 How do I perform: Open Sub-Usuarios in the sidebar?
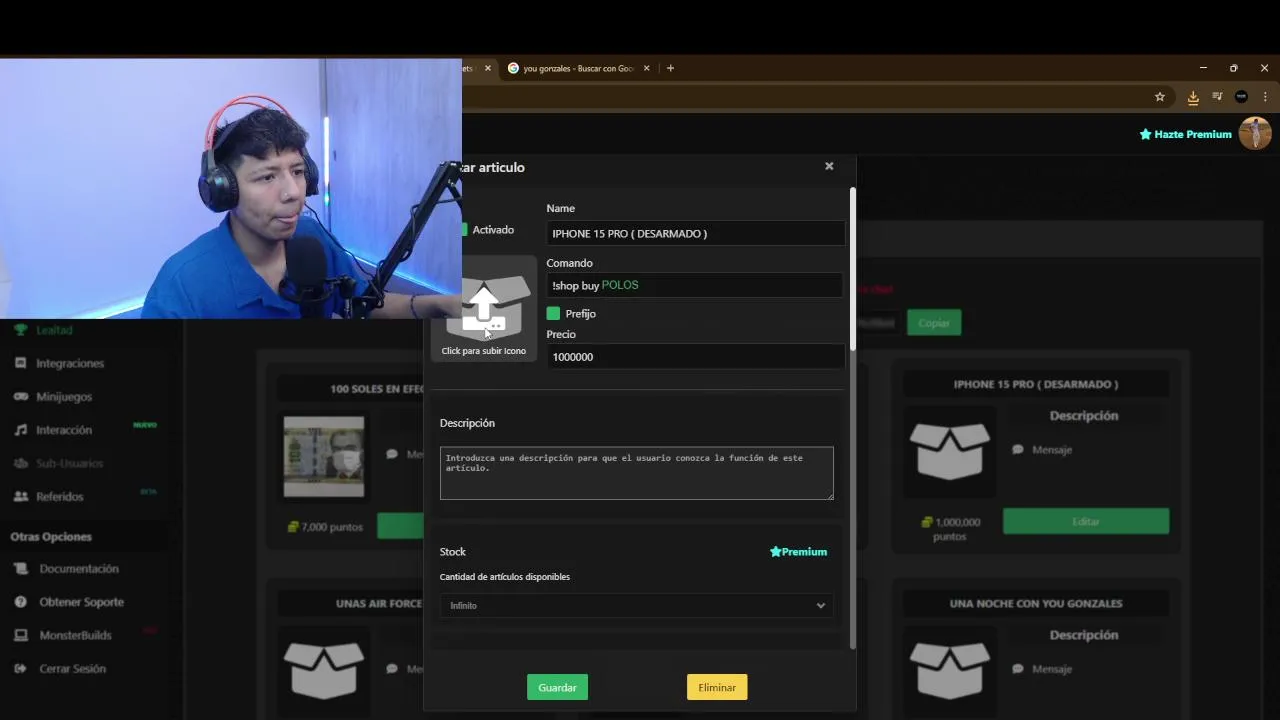[x=69, y=463]
